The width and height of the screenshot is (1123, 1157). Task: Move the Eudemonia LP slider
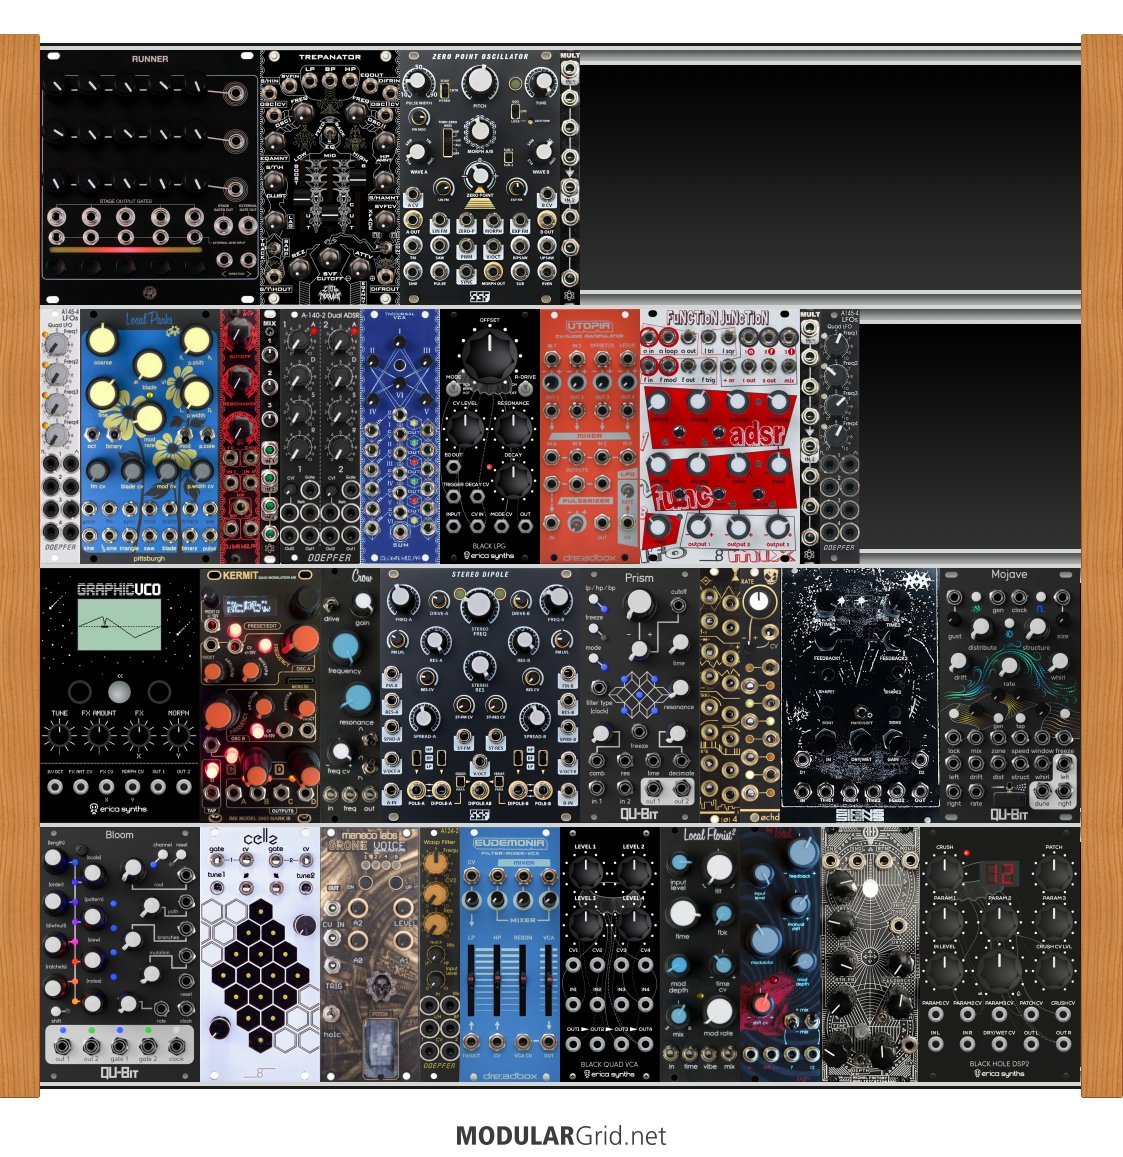[472, 981]
